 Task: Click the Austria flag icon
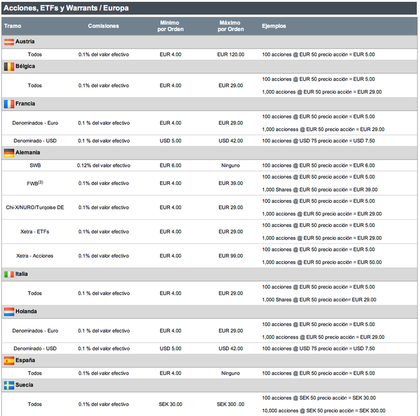9,42
